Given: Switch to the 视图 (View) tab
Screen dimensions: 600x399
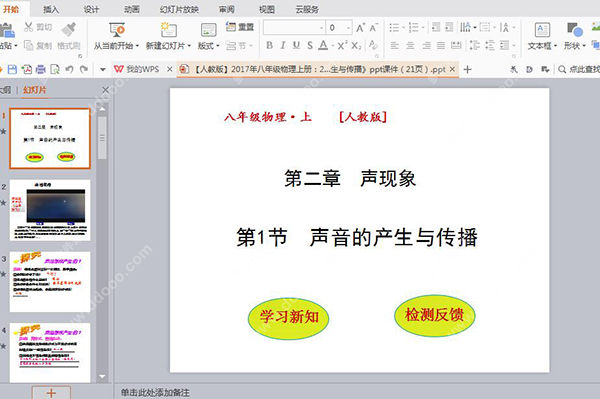Looking at the screenshot, I should [x=267, y=9].
